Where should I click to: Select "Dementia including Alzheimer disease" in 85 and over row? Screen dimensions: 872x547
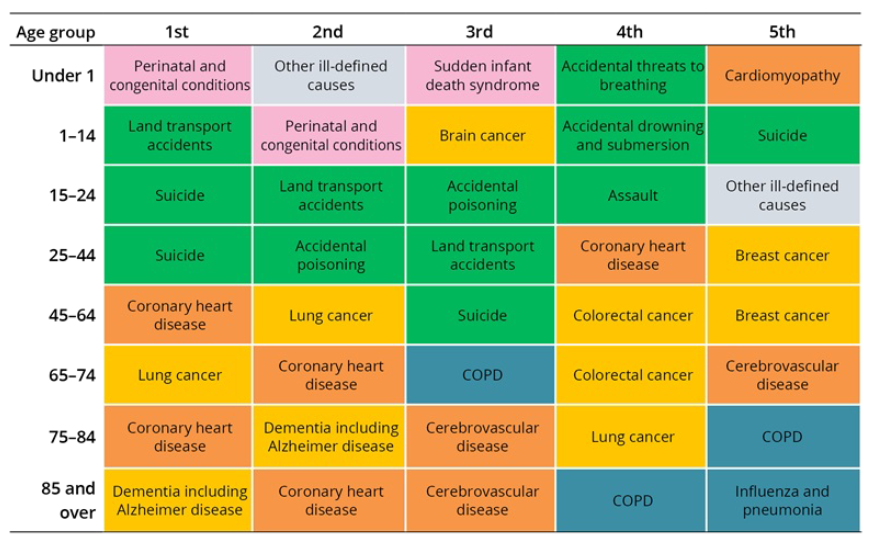[x=179, y=501]
